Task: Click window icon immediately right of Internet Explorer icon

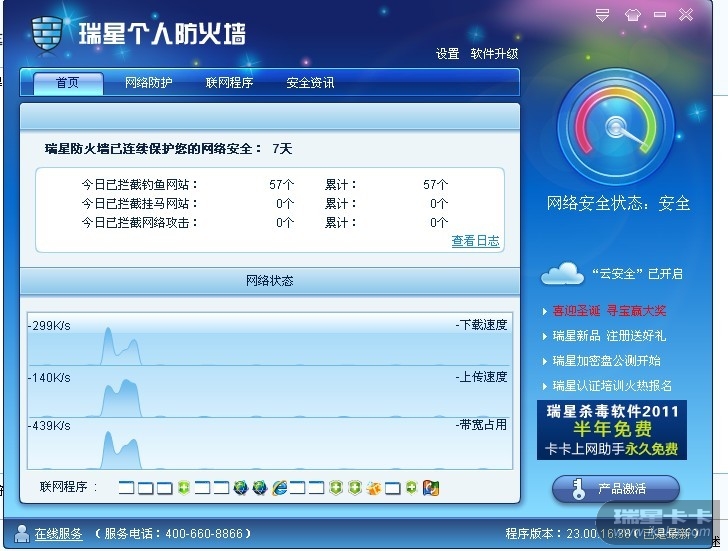Action: [298, 487]
